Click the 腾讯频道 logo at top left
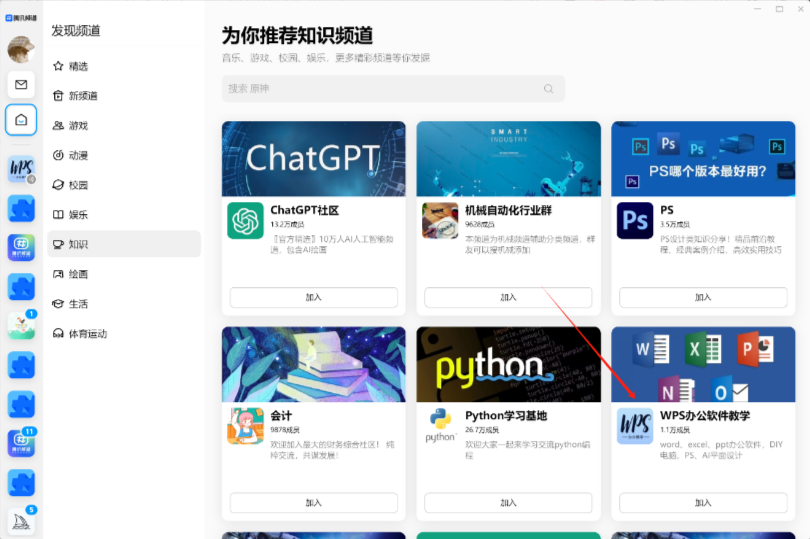 tap(21, 18)
